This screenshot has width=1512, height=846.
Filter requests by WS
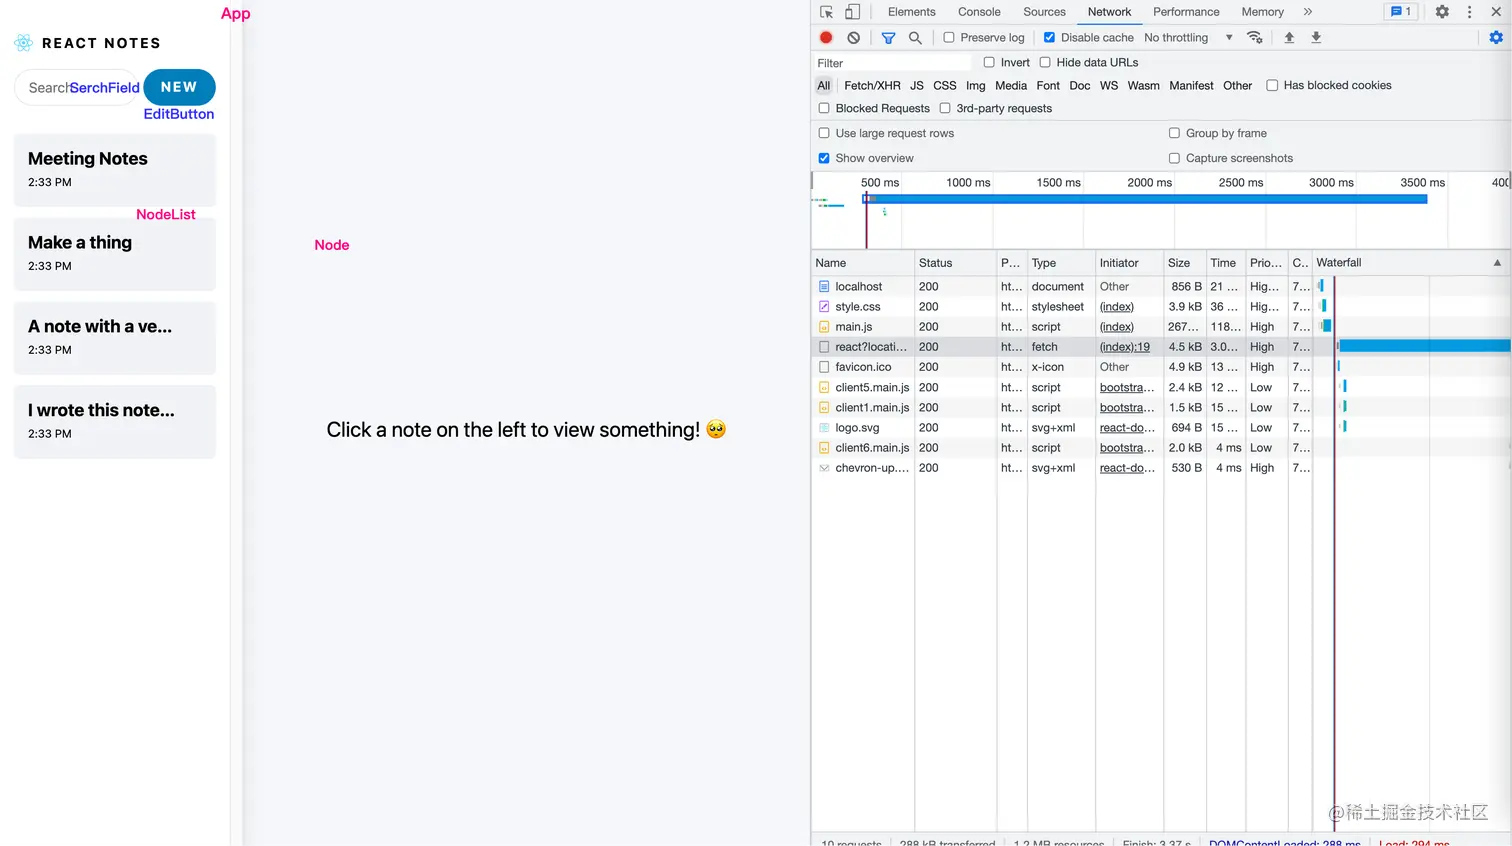pos(1109,85)
